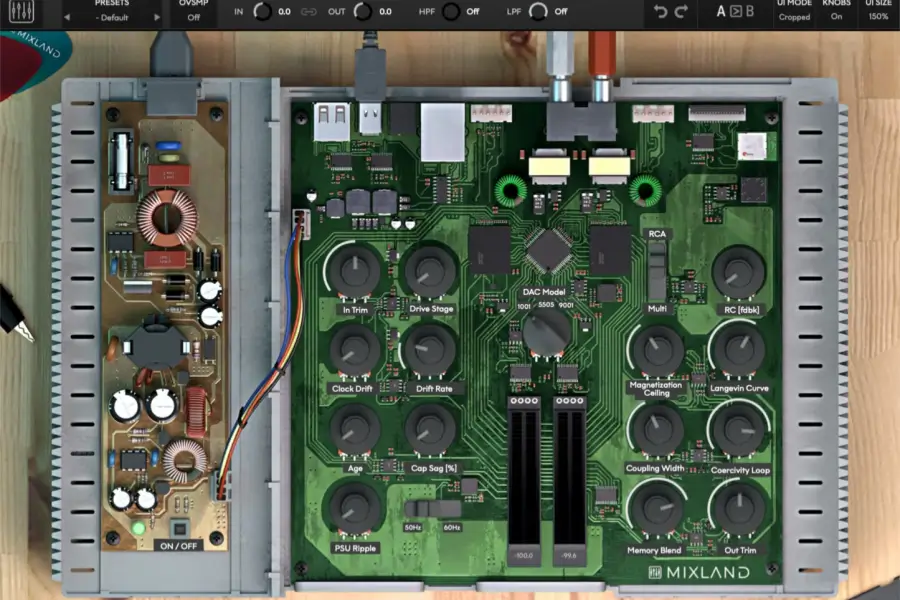This screenshot has width=900, height=600.
Task: Toggle the KNOBS On setting
Action: pyautogui.click(x=836, y=11)
